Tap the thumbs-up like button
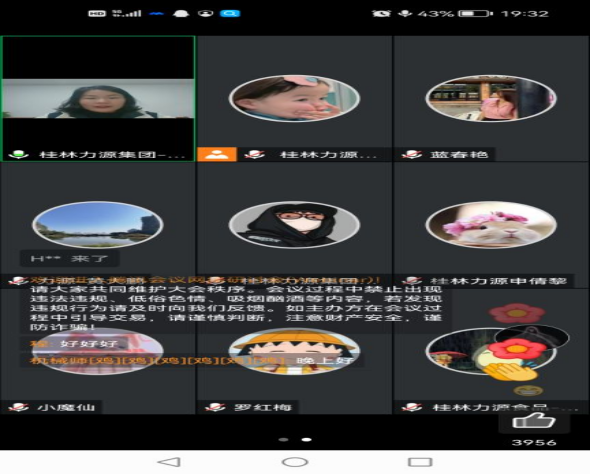 534,421
